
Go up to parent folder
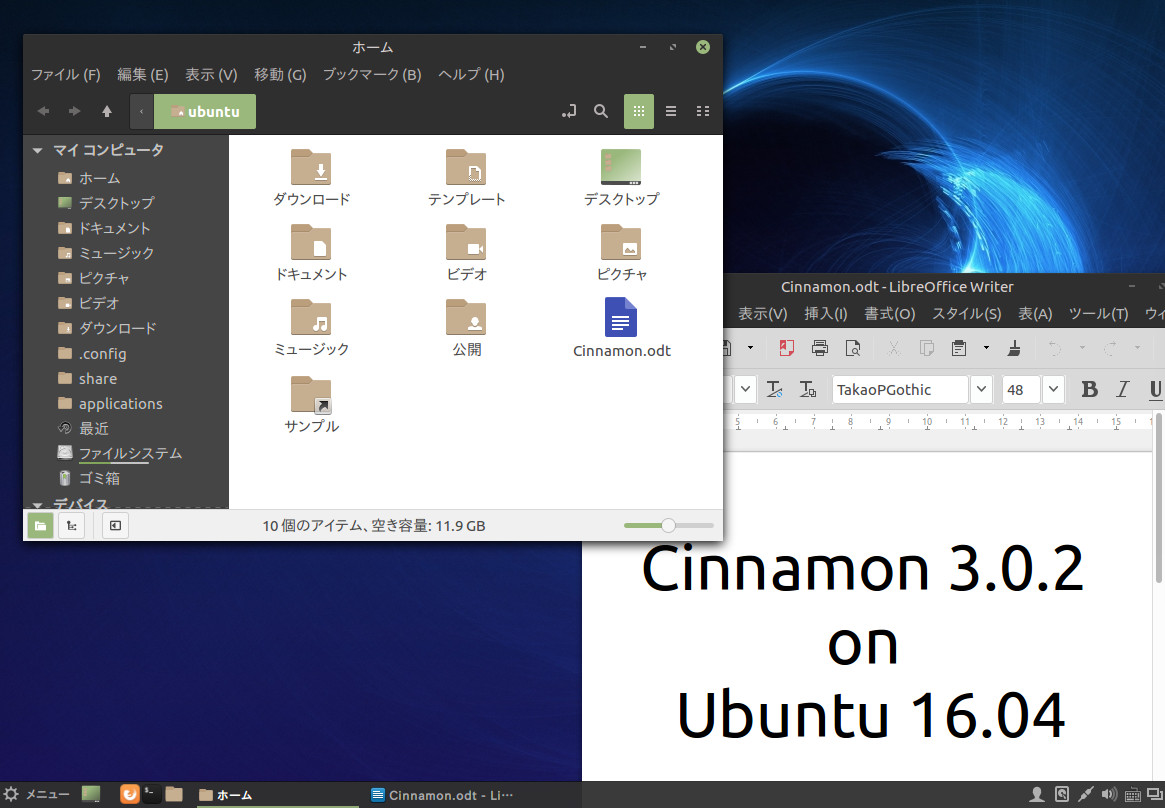tap(106, 111)
